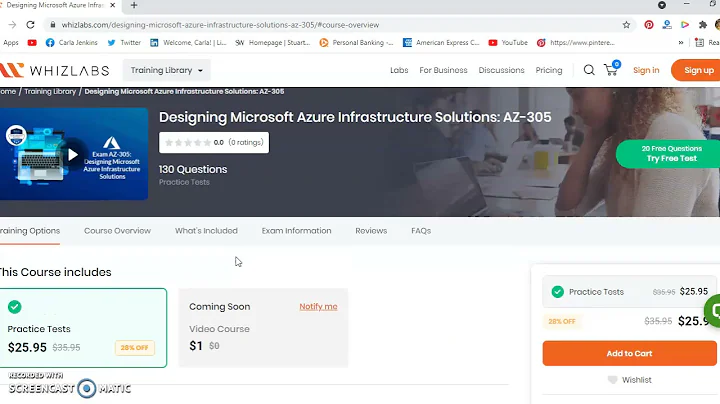Click the Add to Cart button
Viewport: 720px width, 404px height.
pos(629,354)
